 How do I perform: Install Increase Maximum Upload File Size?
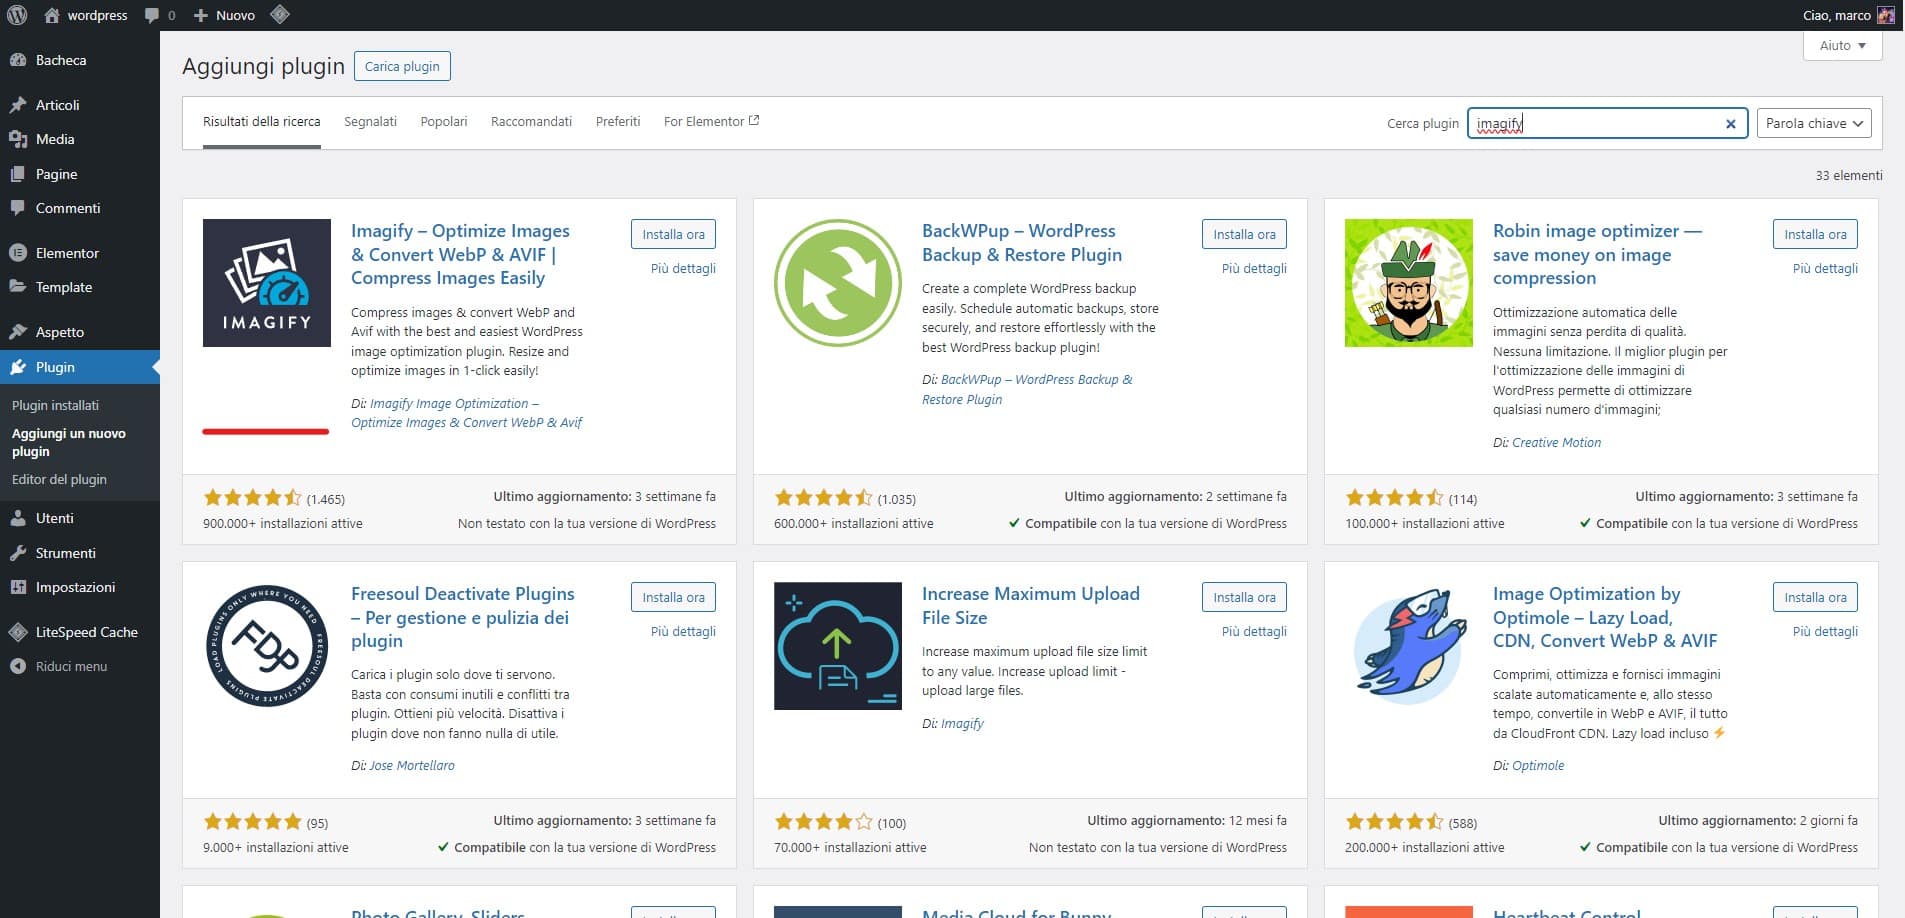coord(1244,597)
